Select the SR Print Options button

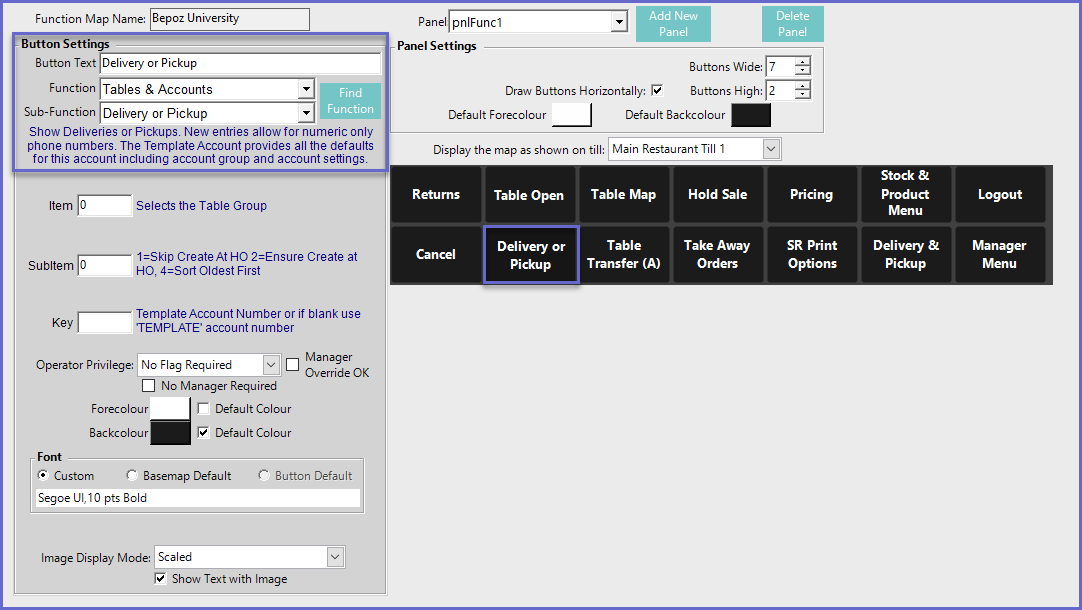[811, 255]
